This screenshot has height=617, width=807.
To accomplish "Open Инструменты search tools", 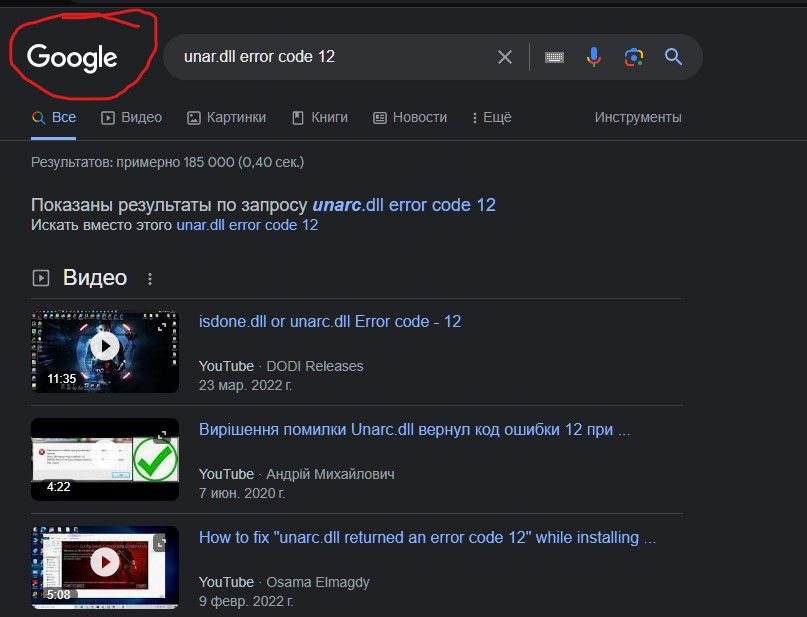I will [x=638, y=117].
